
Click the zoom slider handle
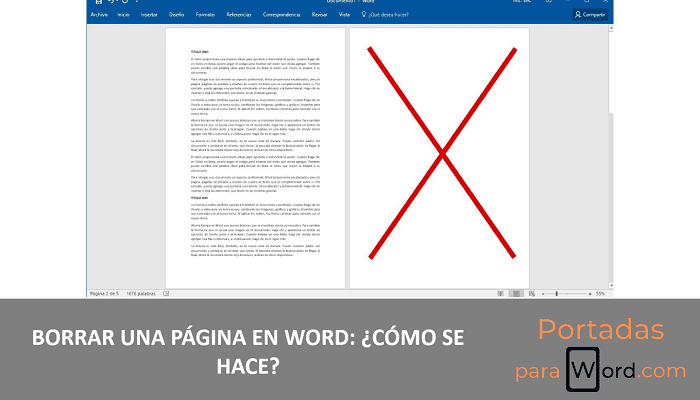(557, 294)
